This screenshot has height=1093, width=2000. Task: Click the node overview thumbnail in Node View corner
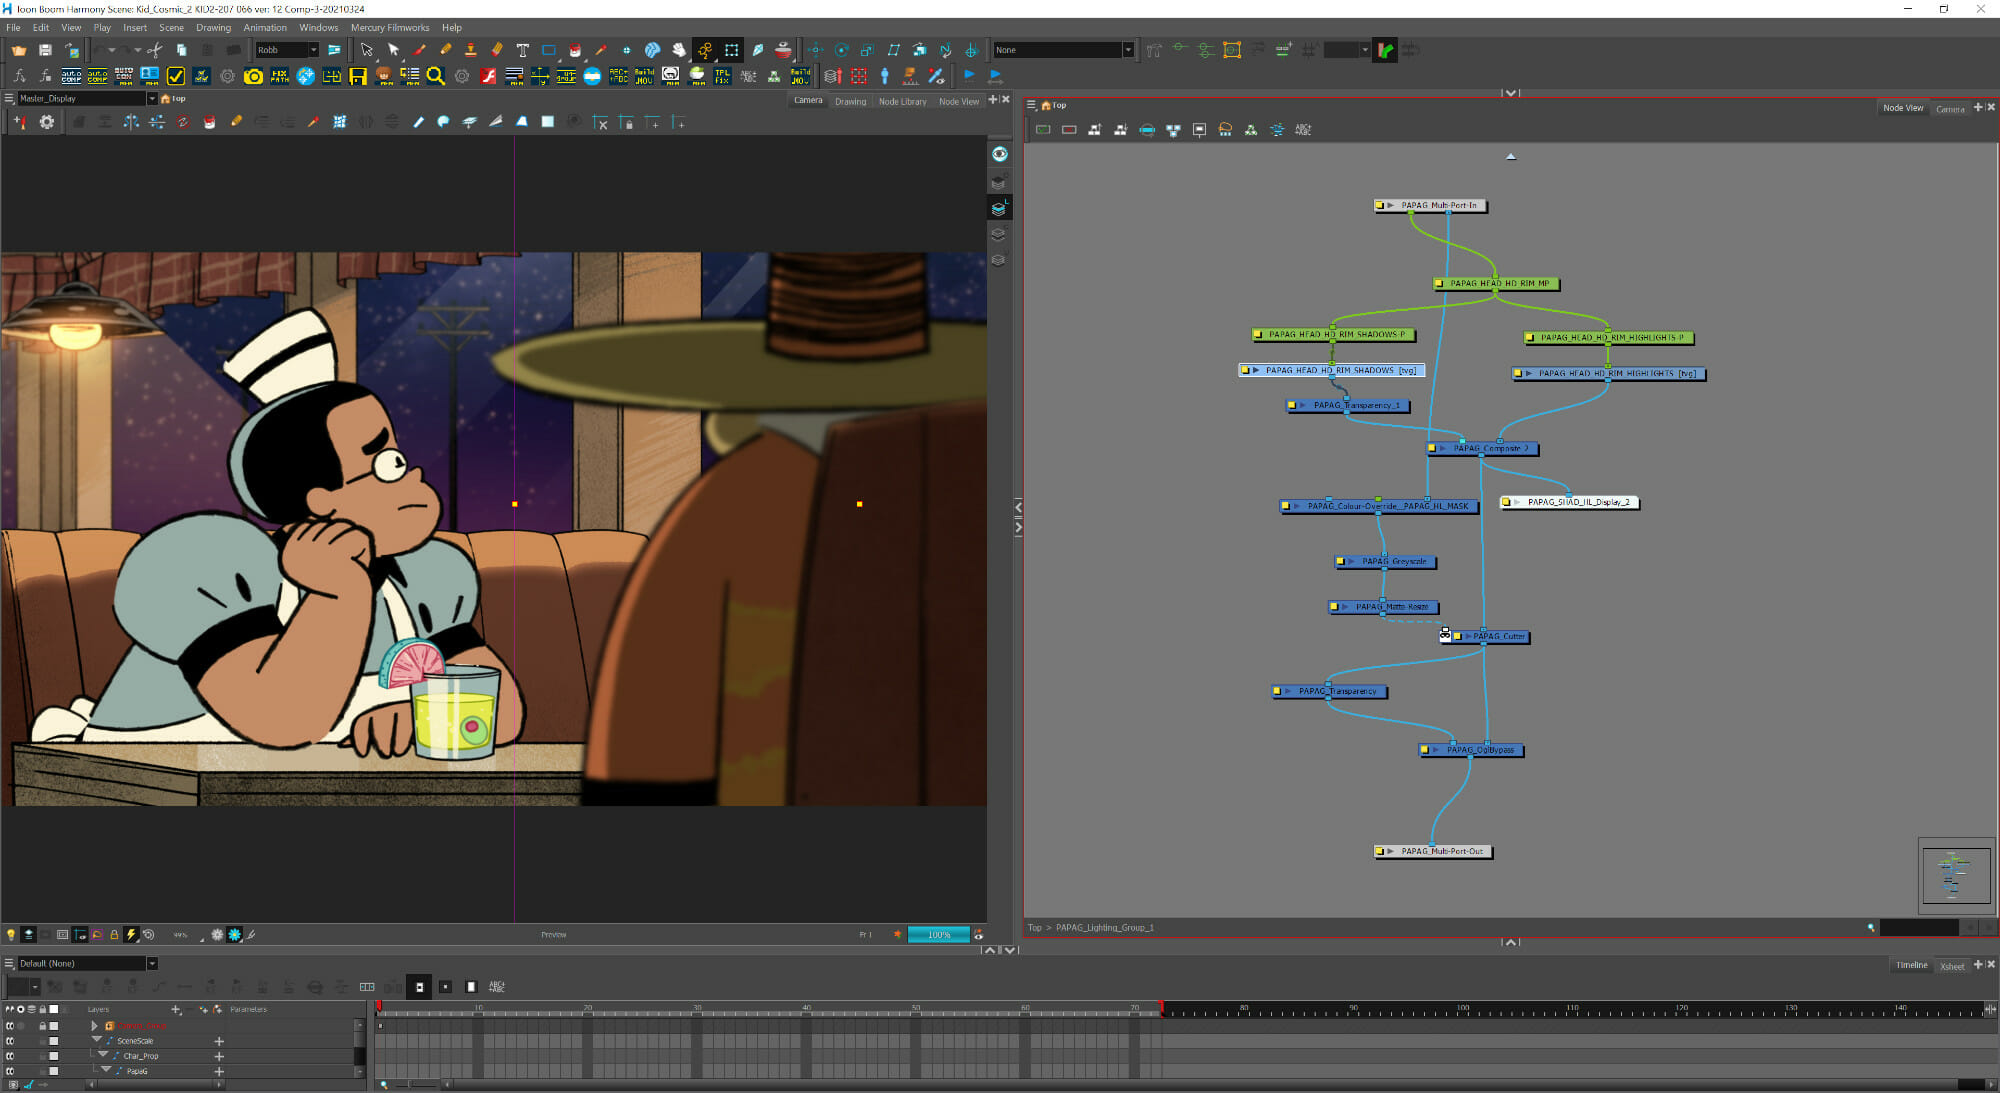(x=1956, y=875)
